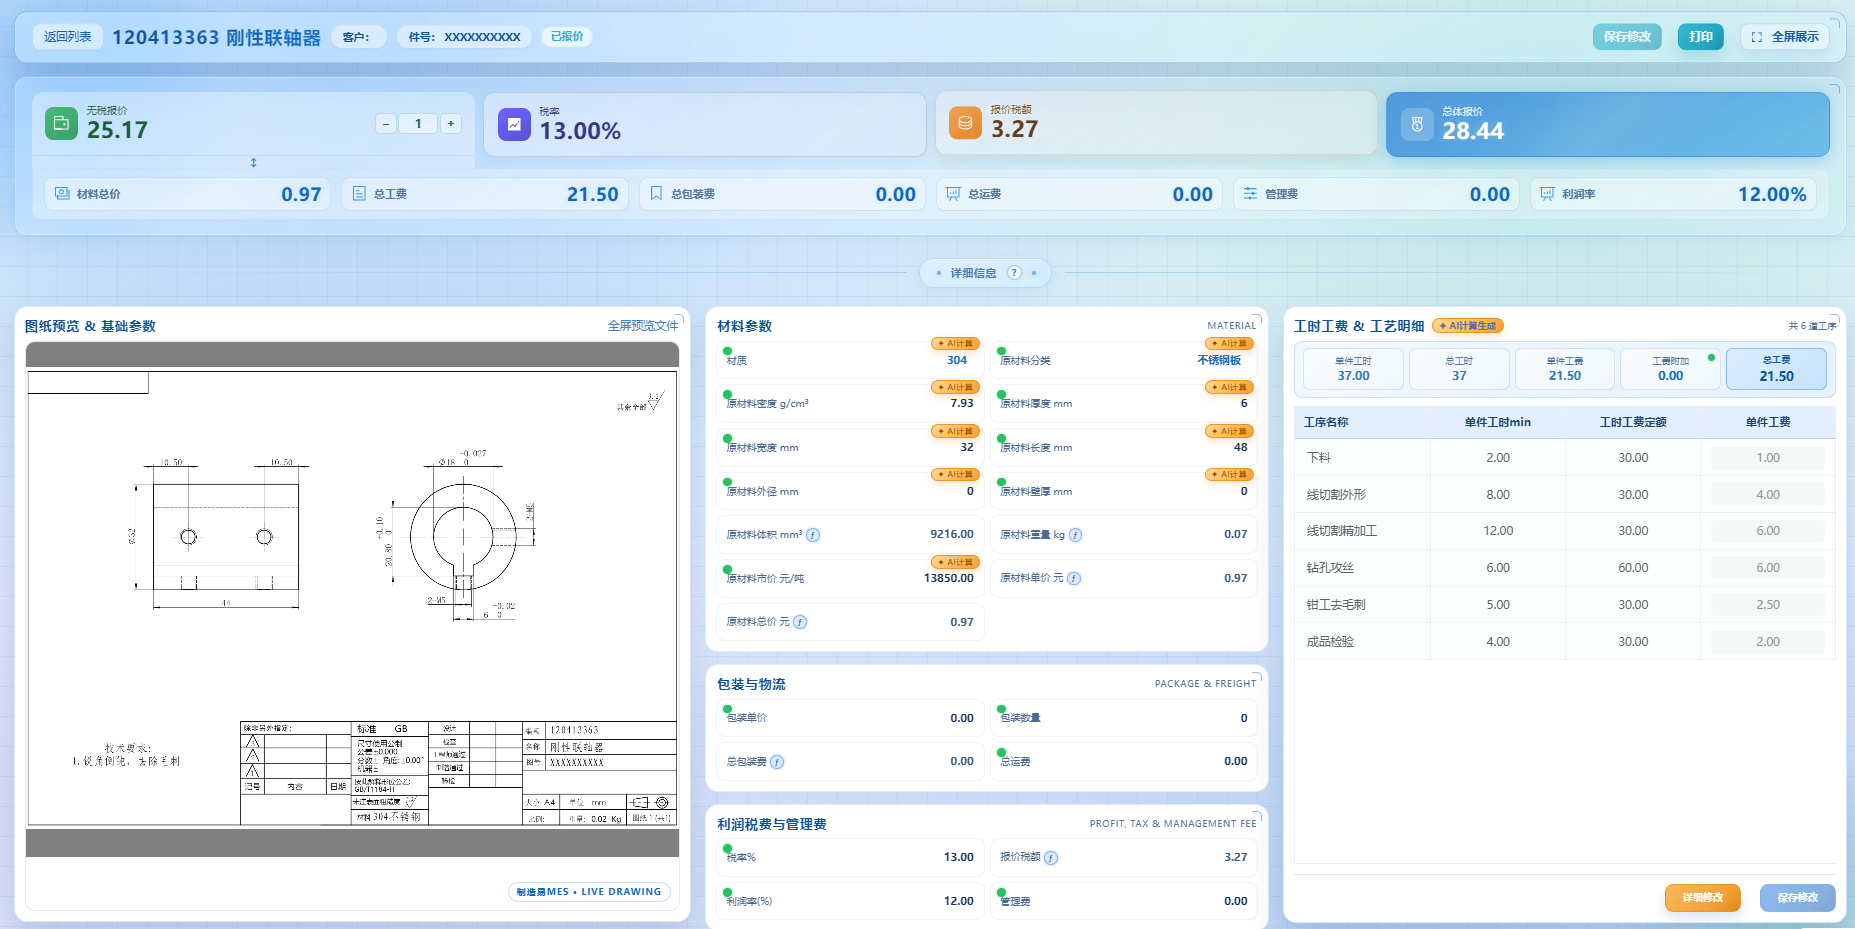Viewport: 1855px width, 929px height.
Task: Click AI计算 badge above 原材料密度 value
Action: click(955, 387)
